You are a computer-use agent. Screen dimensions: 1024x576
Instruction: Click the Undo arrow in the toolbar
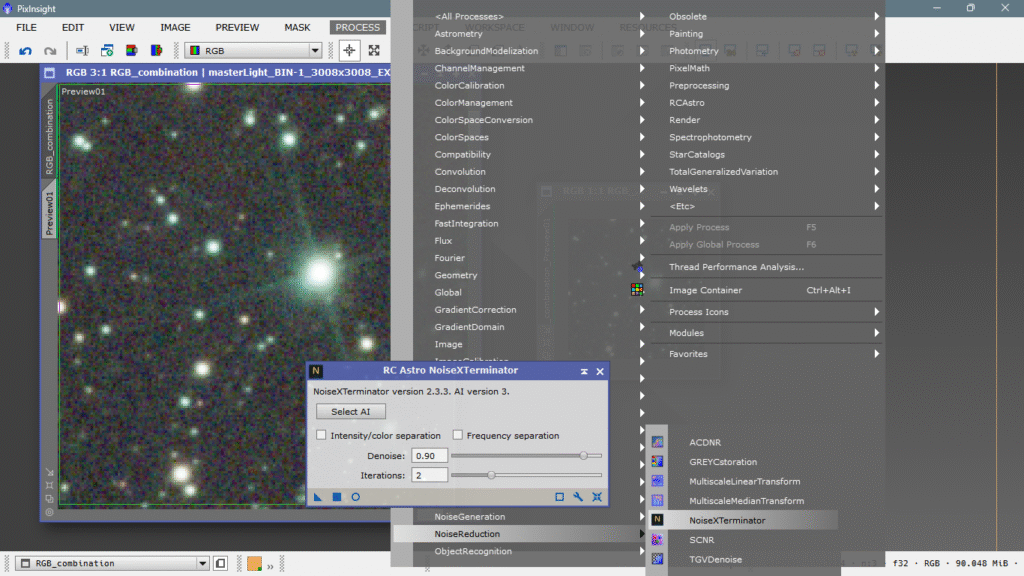pos(25,50)
